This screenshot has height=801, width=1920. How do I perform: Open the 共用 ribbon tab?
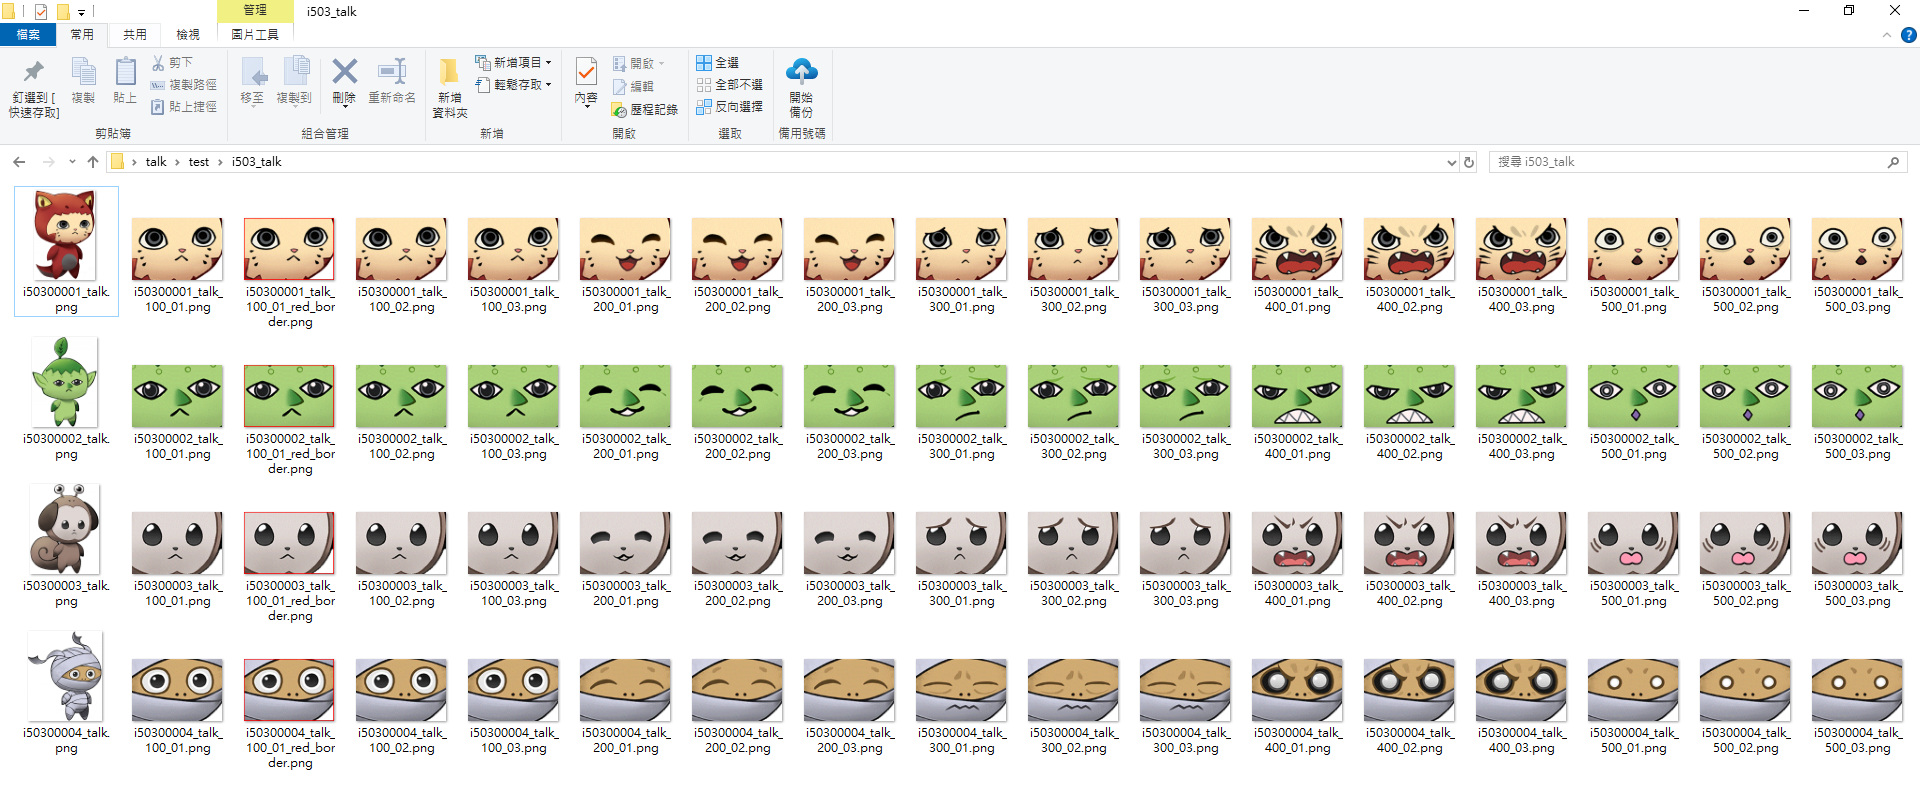point(135,35)
